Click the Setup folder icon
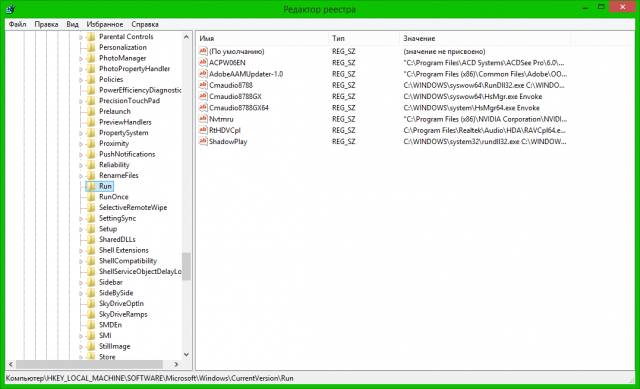Viewport: 640px width, 389px height. pyautogui.click(x=91, y=229)
